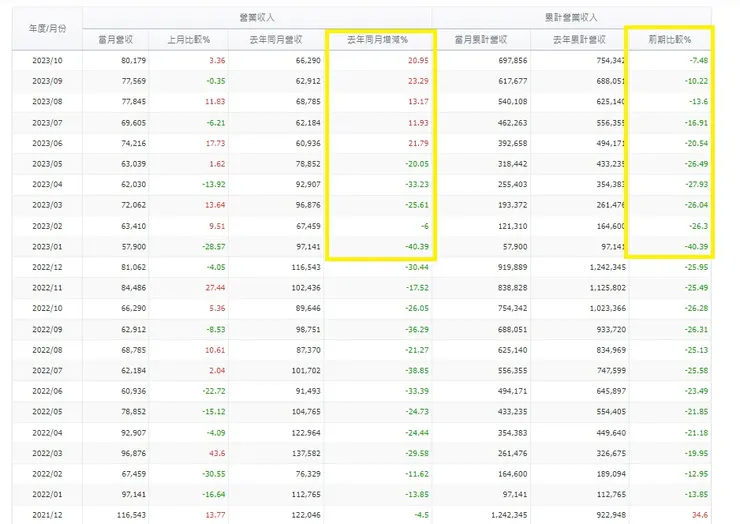
Task: Select the 2023/10 row date cell
Action: coord(47,60)
